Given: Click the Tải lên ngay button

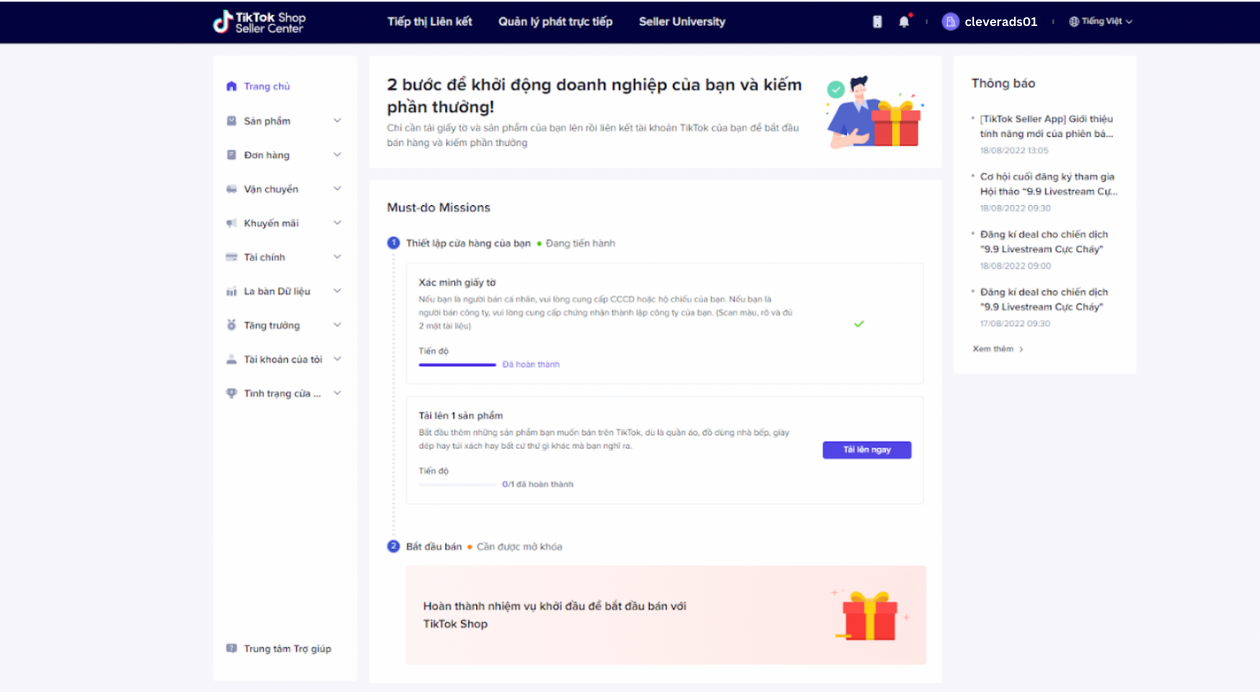Looking at the screenshot, I should click(867, 450).
